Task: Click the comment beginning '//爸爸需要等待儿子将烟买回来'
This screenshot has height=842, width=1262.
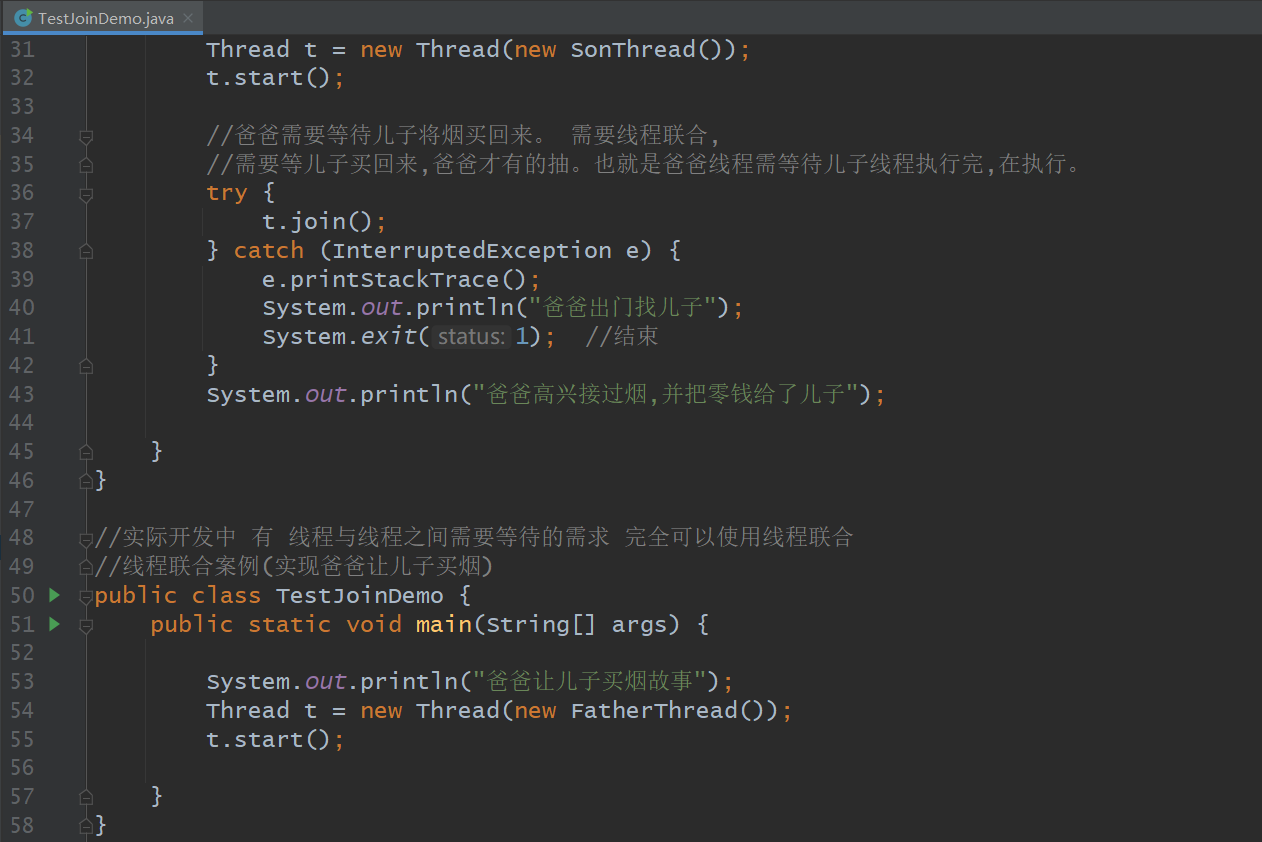Action: pos(463,136)
